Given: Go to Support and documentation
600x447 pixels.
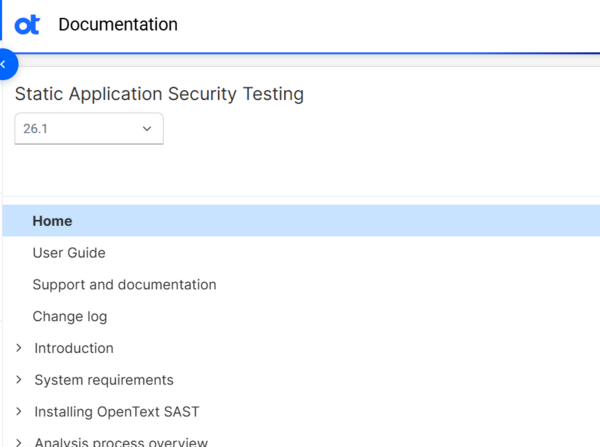Looking at the screenshot, I should (x=124, y=285).
